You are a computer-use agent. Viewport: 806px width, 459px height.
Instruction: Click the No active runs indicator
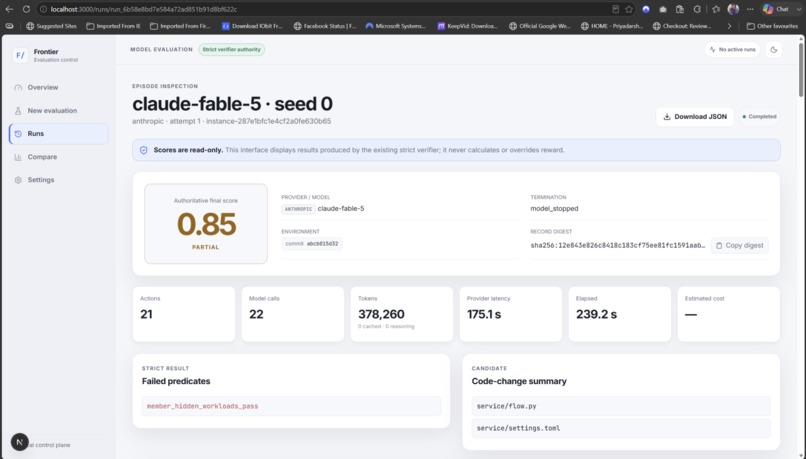pyautogui.click(x=732, y=50)
